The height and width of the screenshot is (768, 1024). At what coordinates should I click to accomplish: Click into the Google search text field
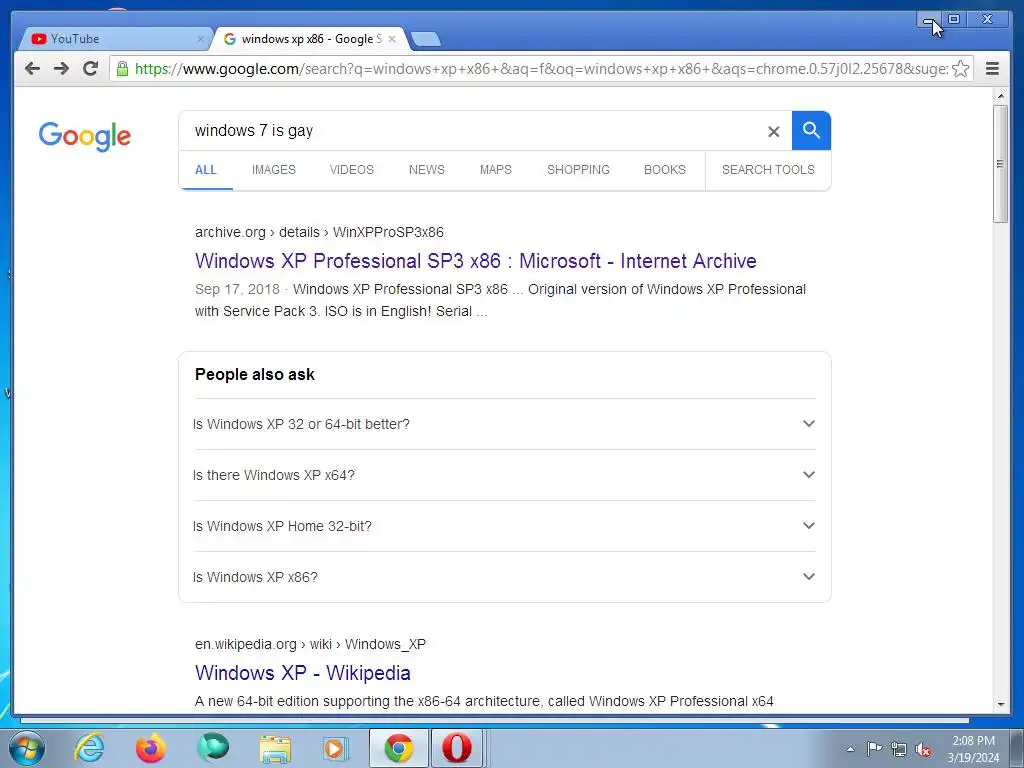tap(473, 131)
